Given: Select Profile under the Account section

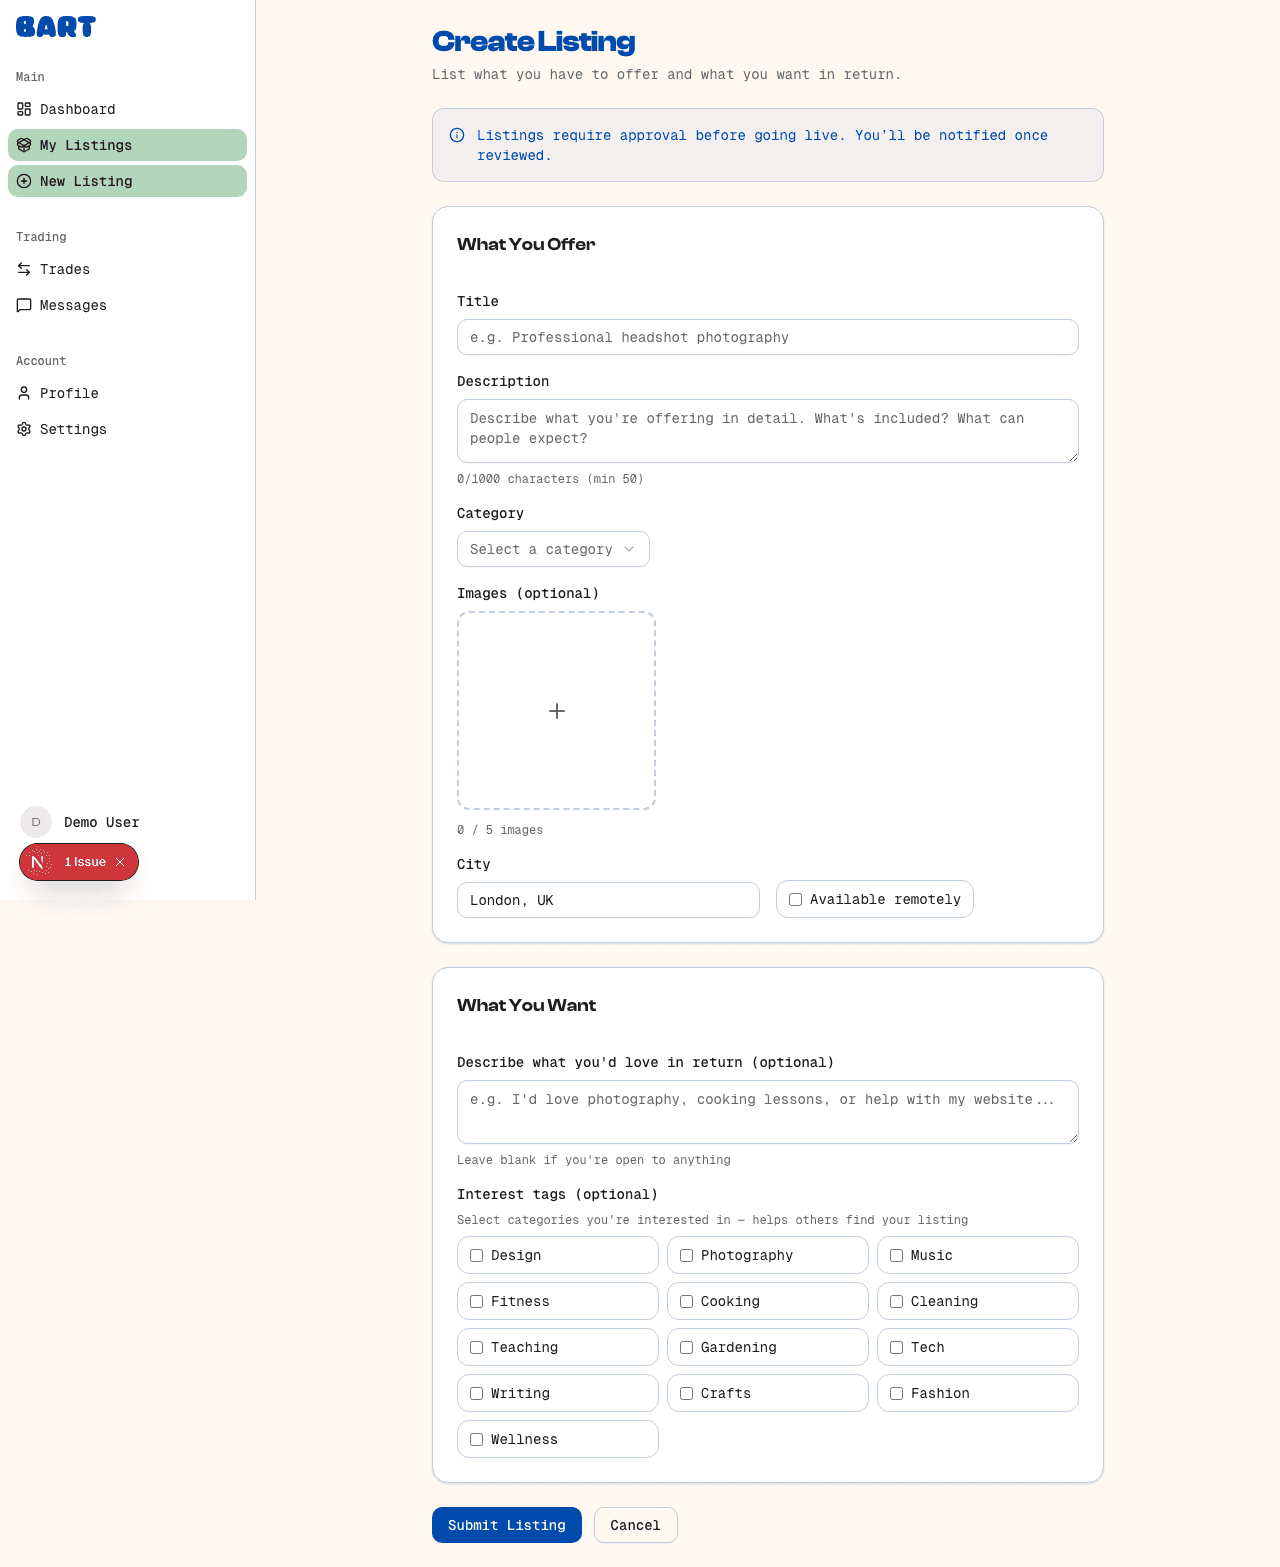Looking at the screenshot, I should point(68,393).
